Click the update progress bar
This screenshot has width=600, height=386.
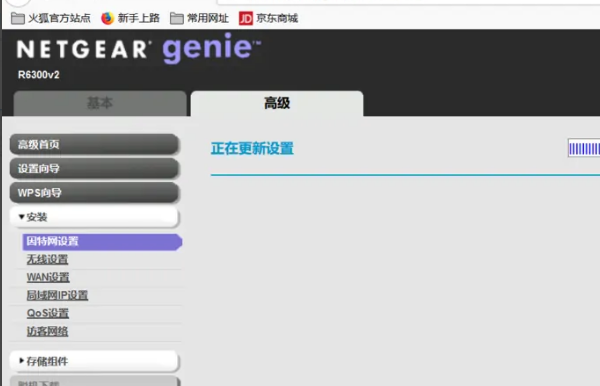(584, 148)
